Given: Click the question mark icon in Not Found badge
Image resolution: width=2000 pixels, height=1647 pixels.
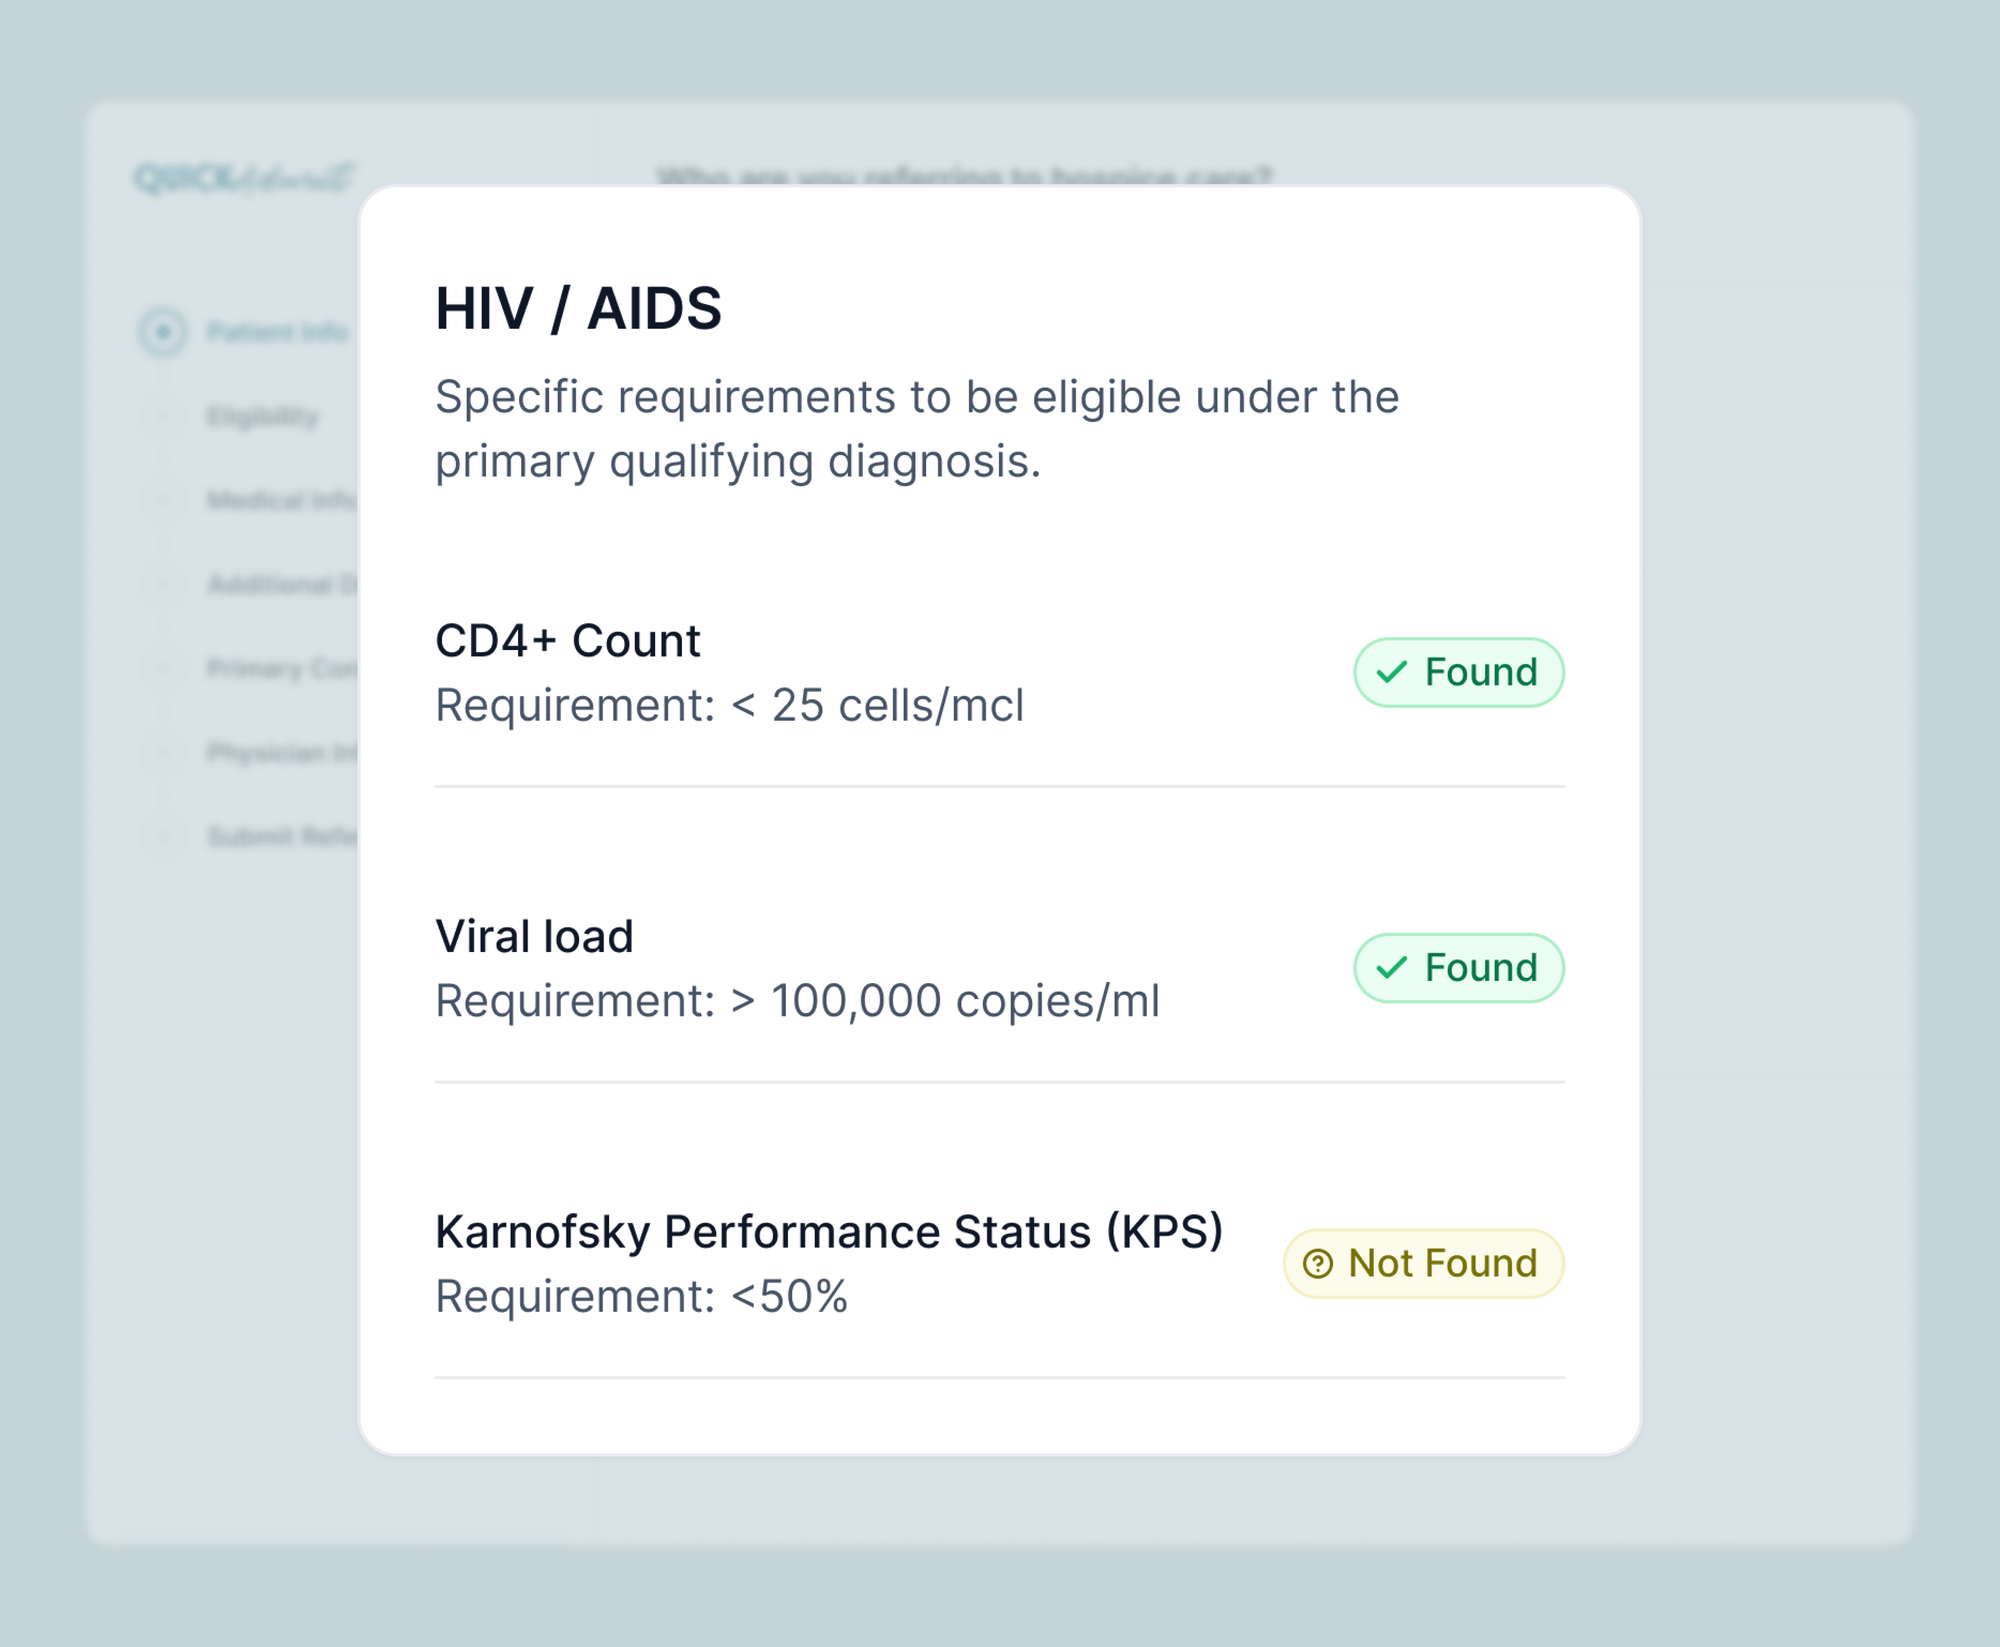Looking at the screenshot, I should 1317,1264.
